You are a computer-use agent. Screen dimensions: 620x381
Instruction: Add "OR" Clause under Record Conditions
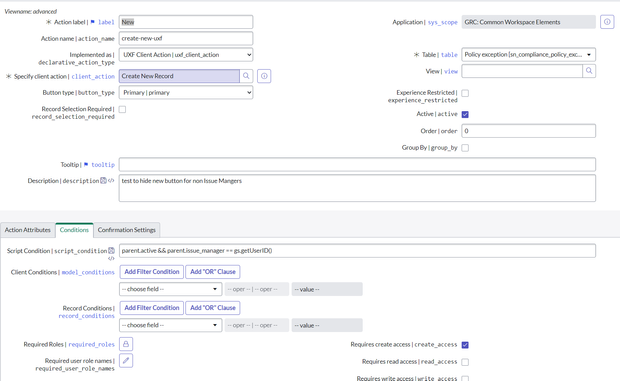213,307
